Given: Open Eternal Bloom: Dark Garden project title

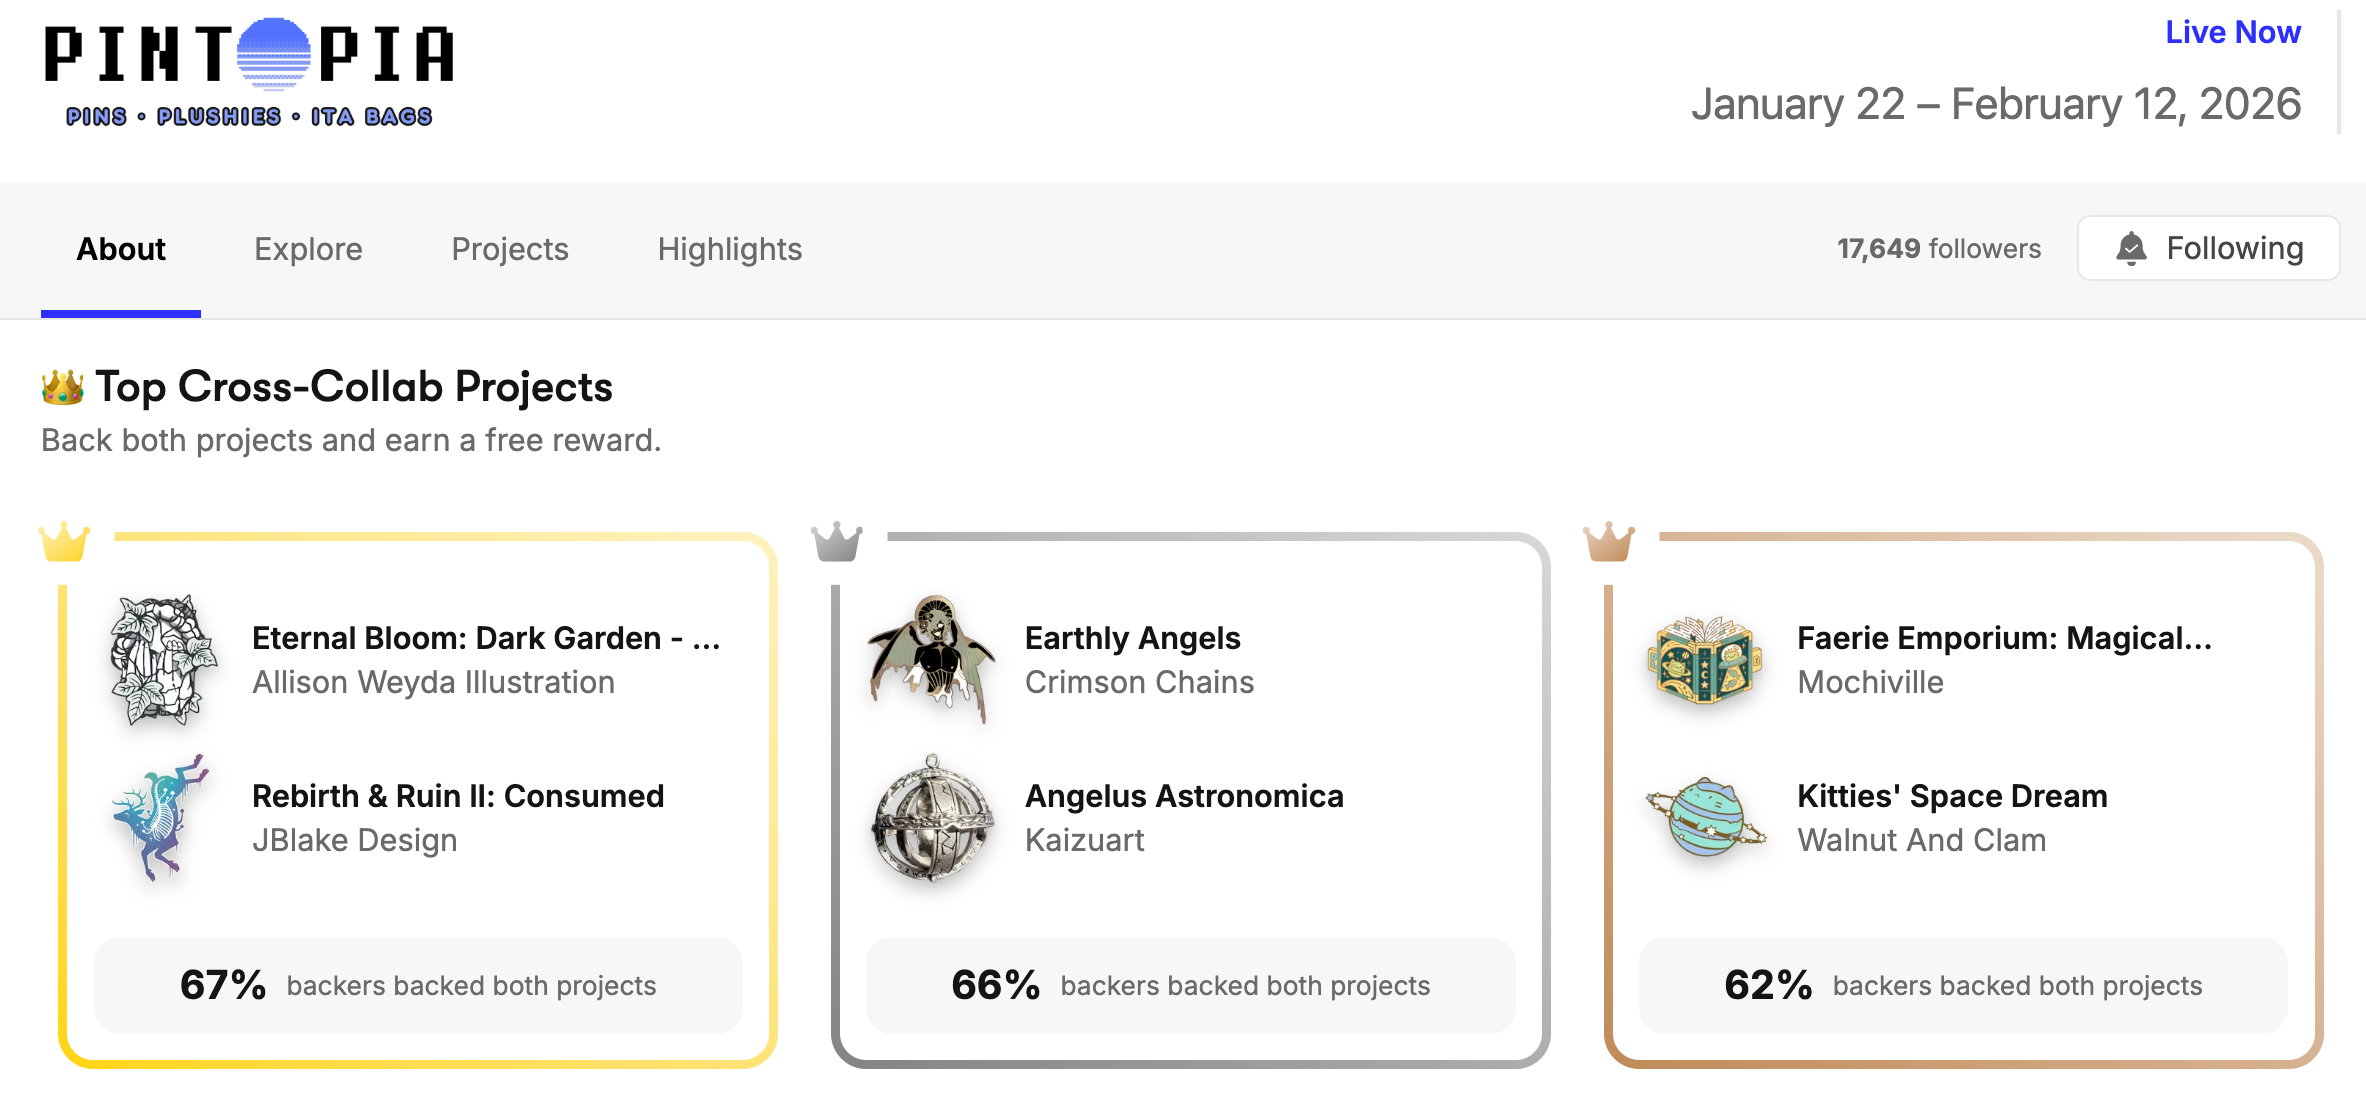Looking at the screenshot, I should 486,638.
